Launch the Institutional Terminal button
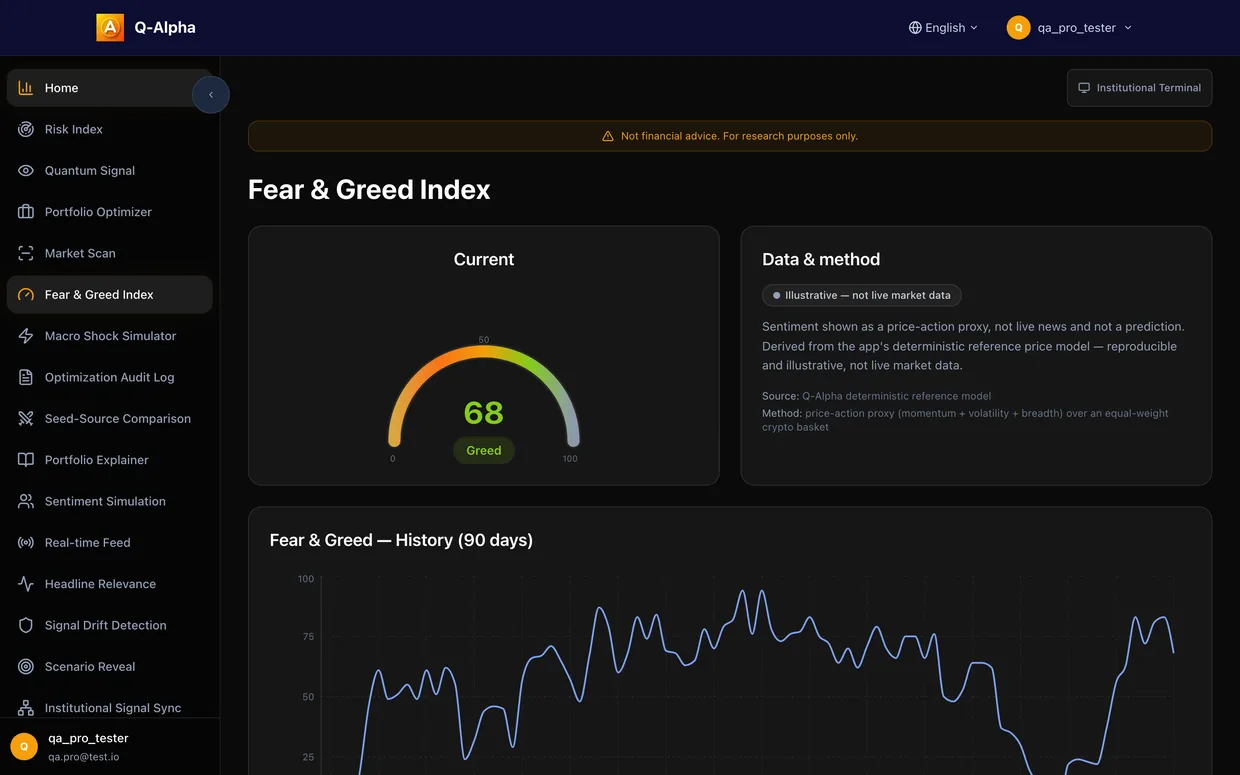The width and height of the screenshot is (1240, 775). [1139, 88]
